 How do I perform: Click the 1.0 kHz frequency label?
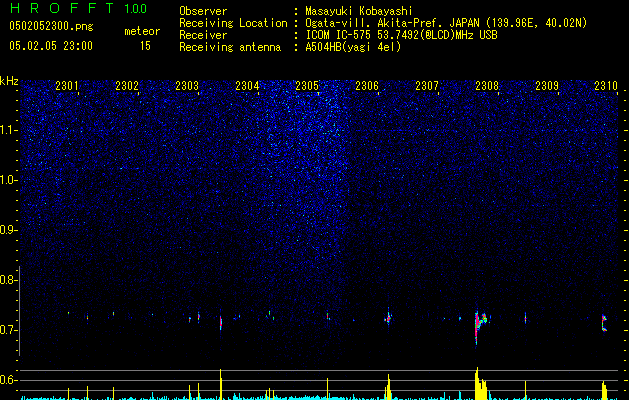point(8,180)
